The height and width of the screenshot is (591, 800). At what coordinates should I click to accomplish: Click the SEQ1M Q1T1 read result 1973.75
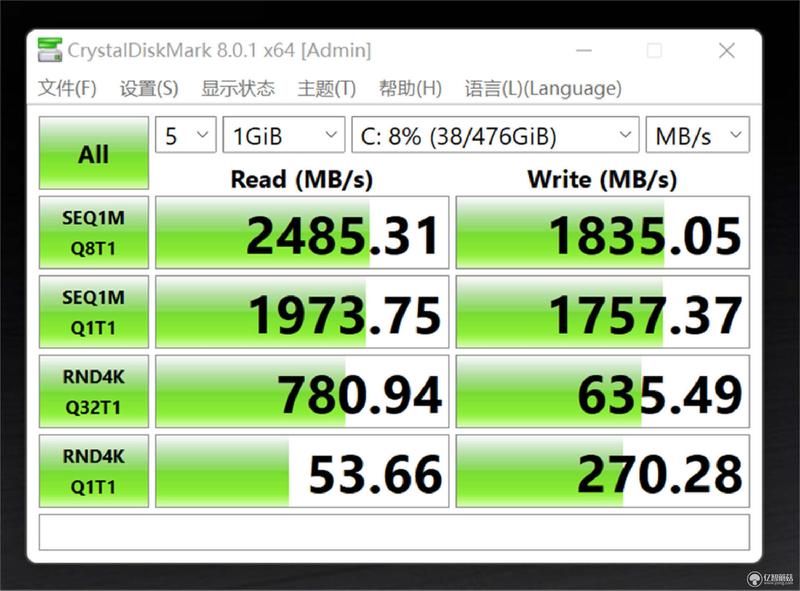click(x=302, y=312)
